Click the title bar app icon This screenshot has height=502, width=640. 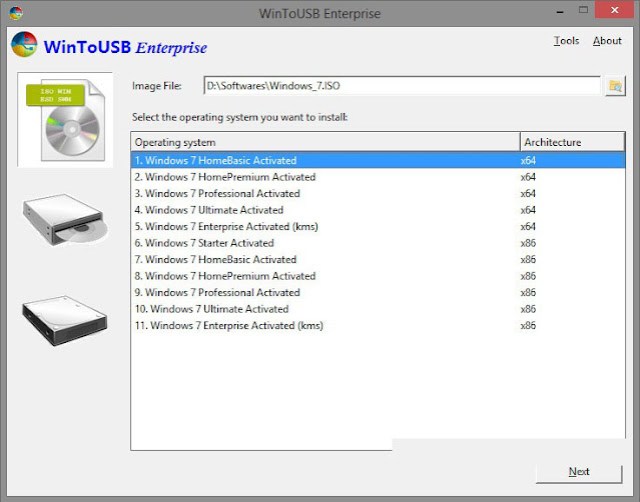click(x=16, y=13)
